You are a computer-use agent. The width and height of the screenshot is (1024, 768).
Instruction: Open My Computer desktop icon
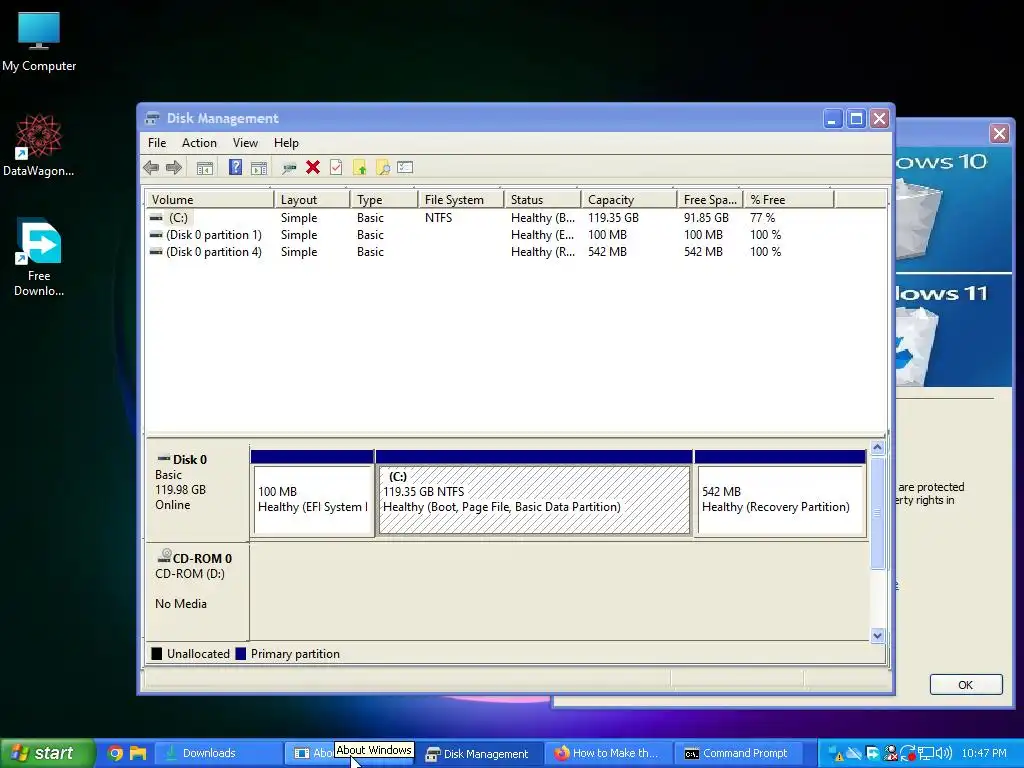click(39, 41)
